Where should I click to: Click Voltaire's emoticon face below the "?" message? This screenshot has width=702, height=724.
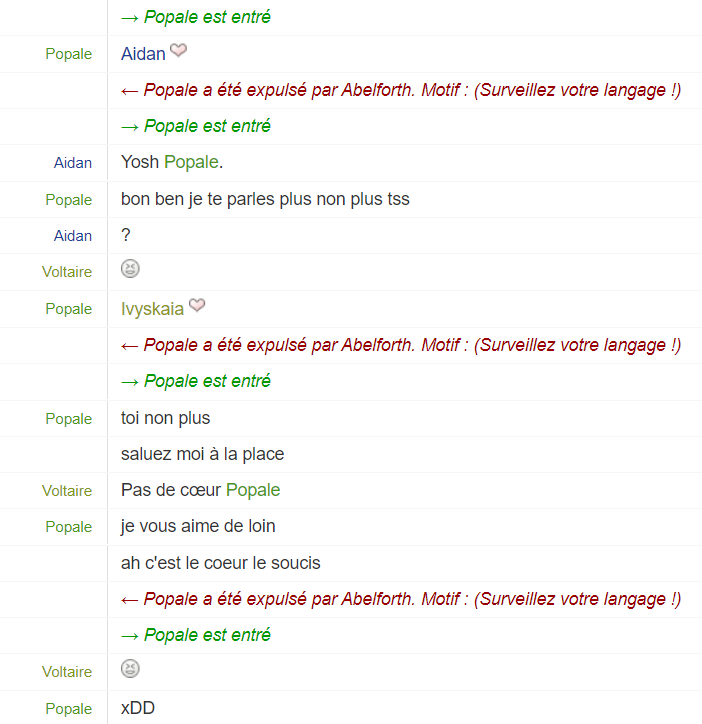(130, 269)
